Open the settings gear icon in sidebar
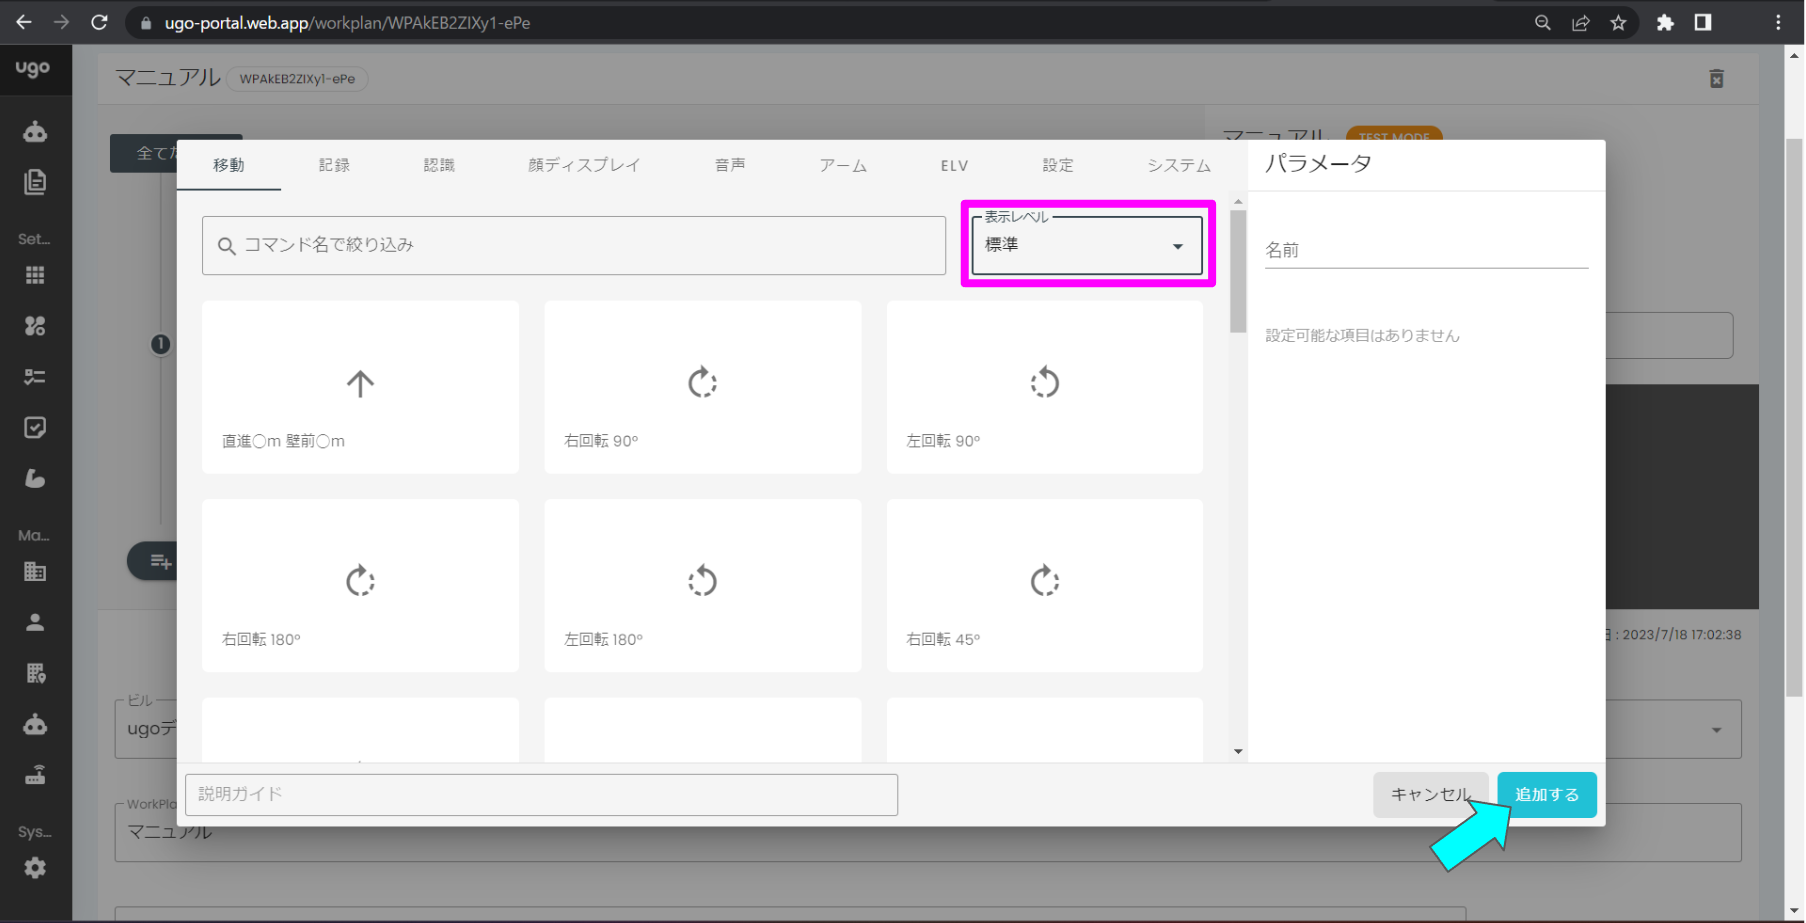The height and width of the screenshot is (923, 1806). [35, 868]
